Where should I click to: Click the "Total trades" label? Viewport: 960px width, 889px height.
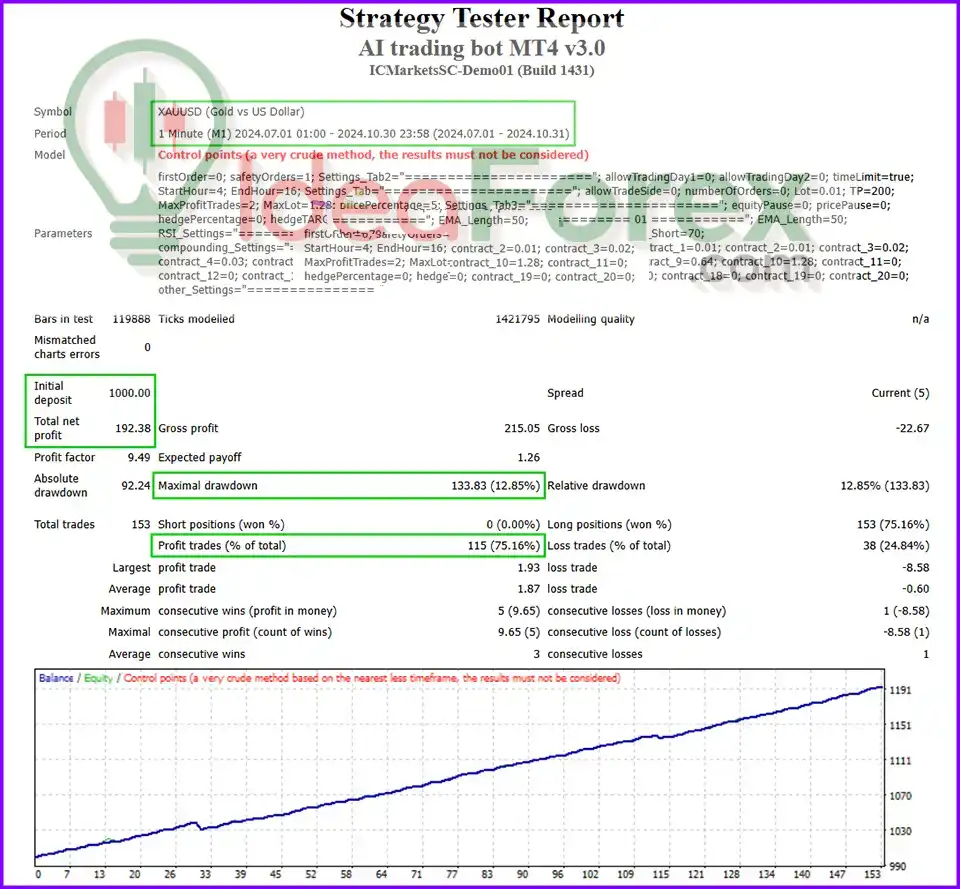point(64,525)
